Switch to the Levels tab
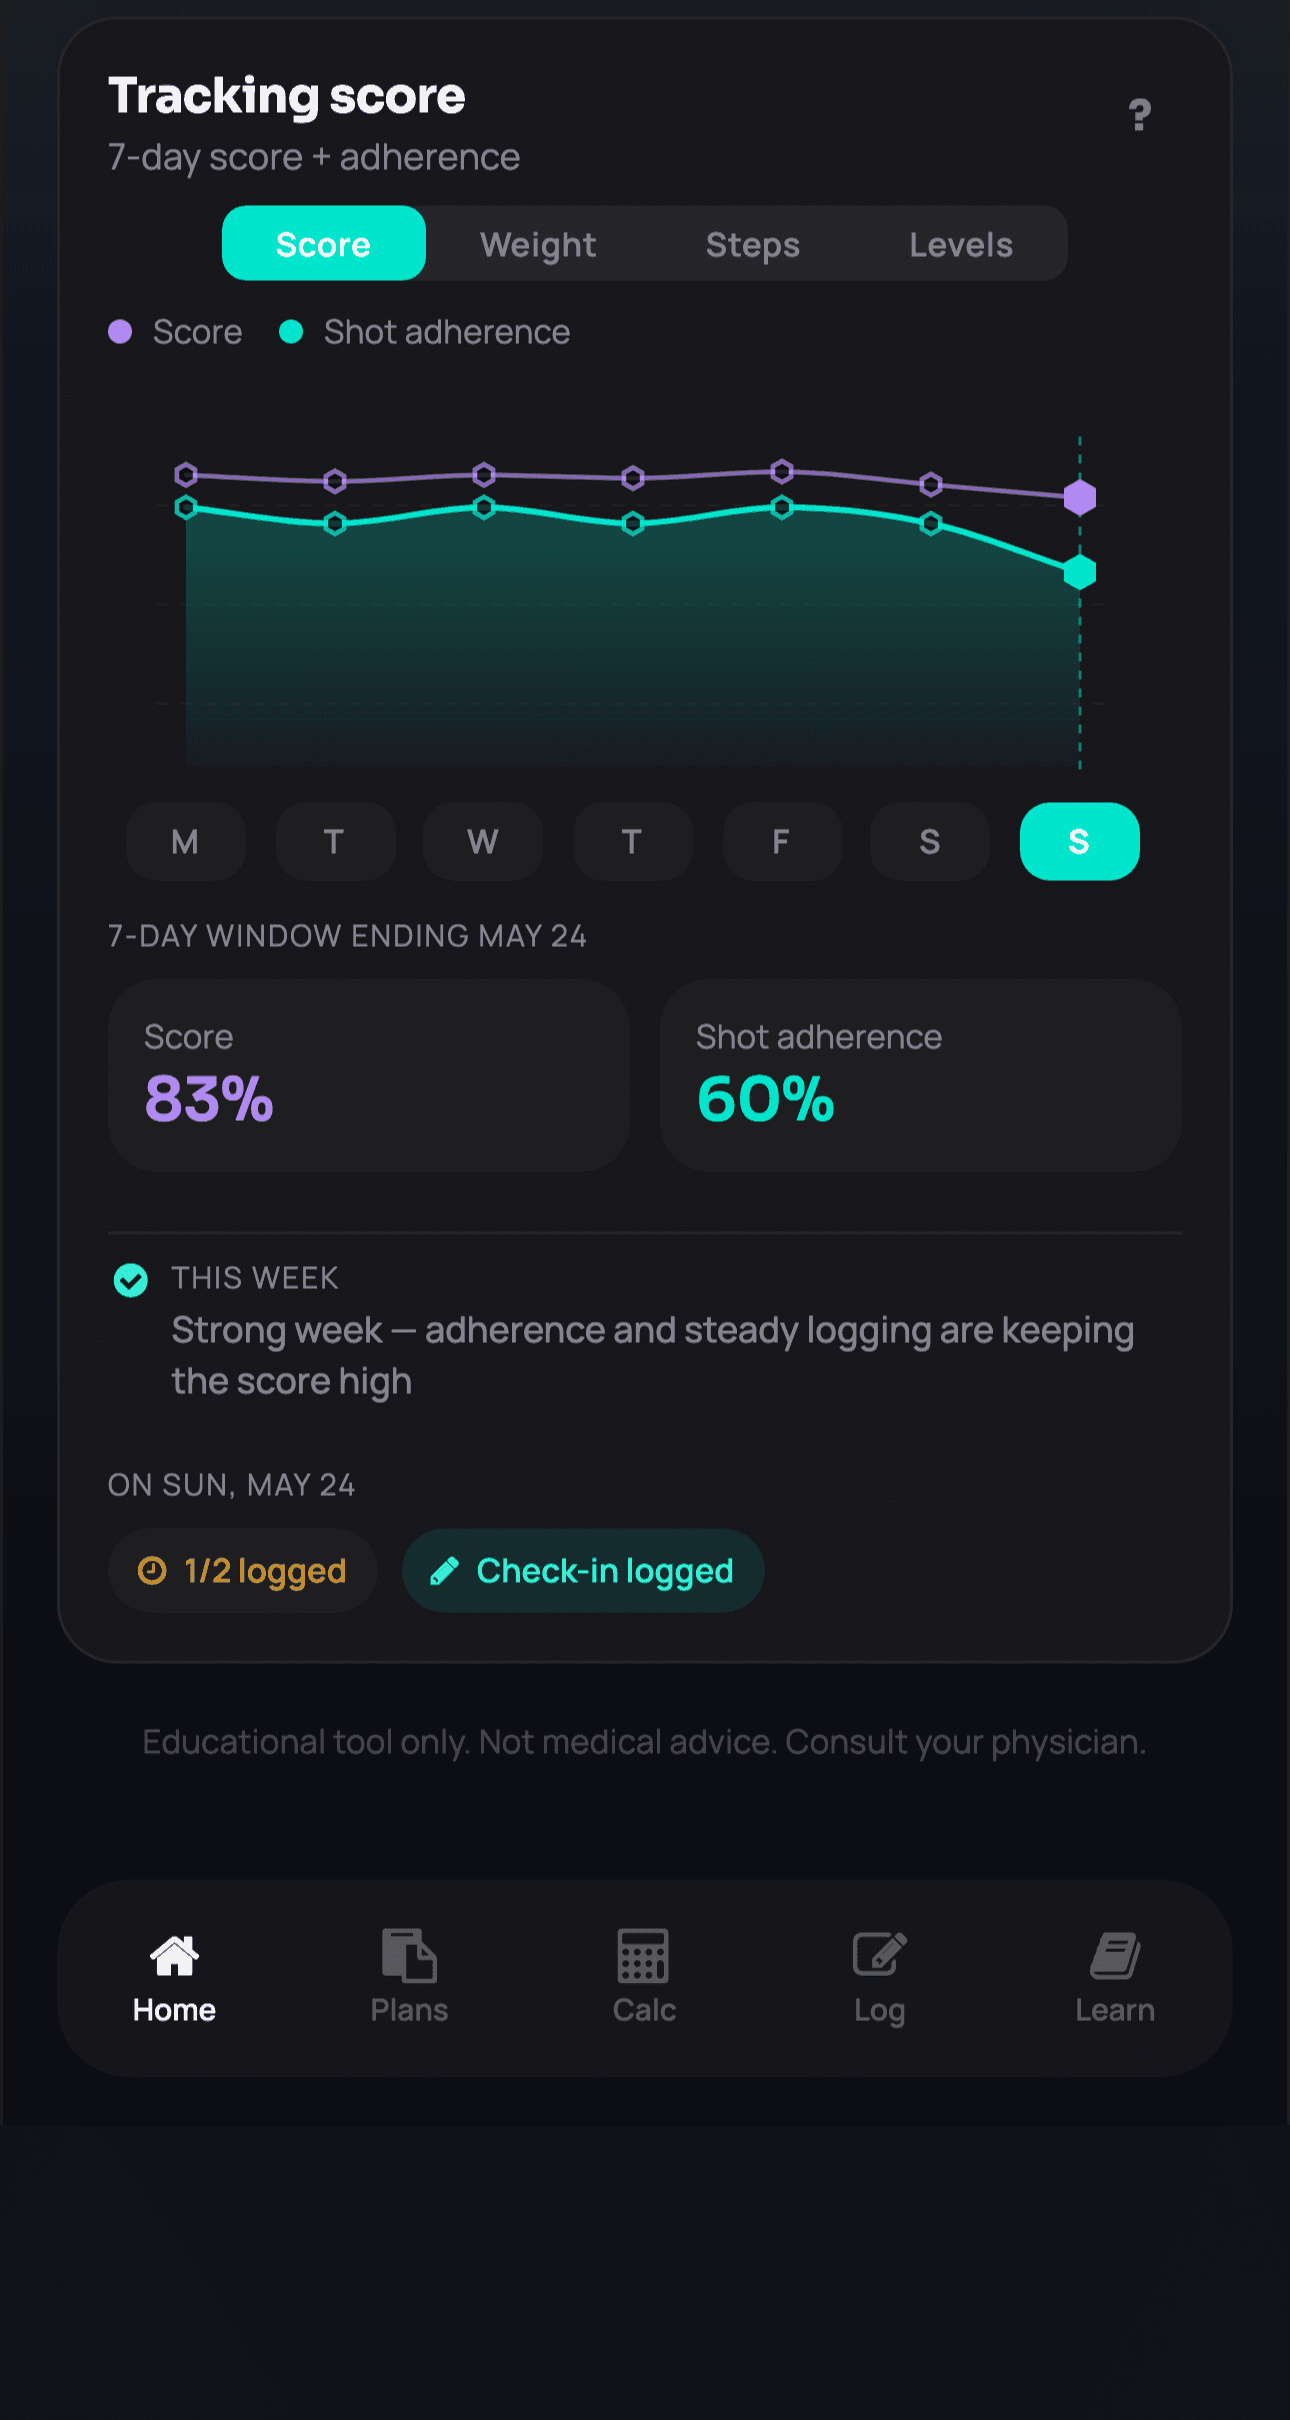This screenshot has width=1290, height=2420. 961,244
